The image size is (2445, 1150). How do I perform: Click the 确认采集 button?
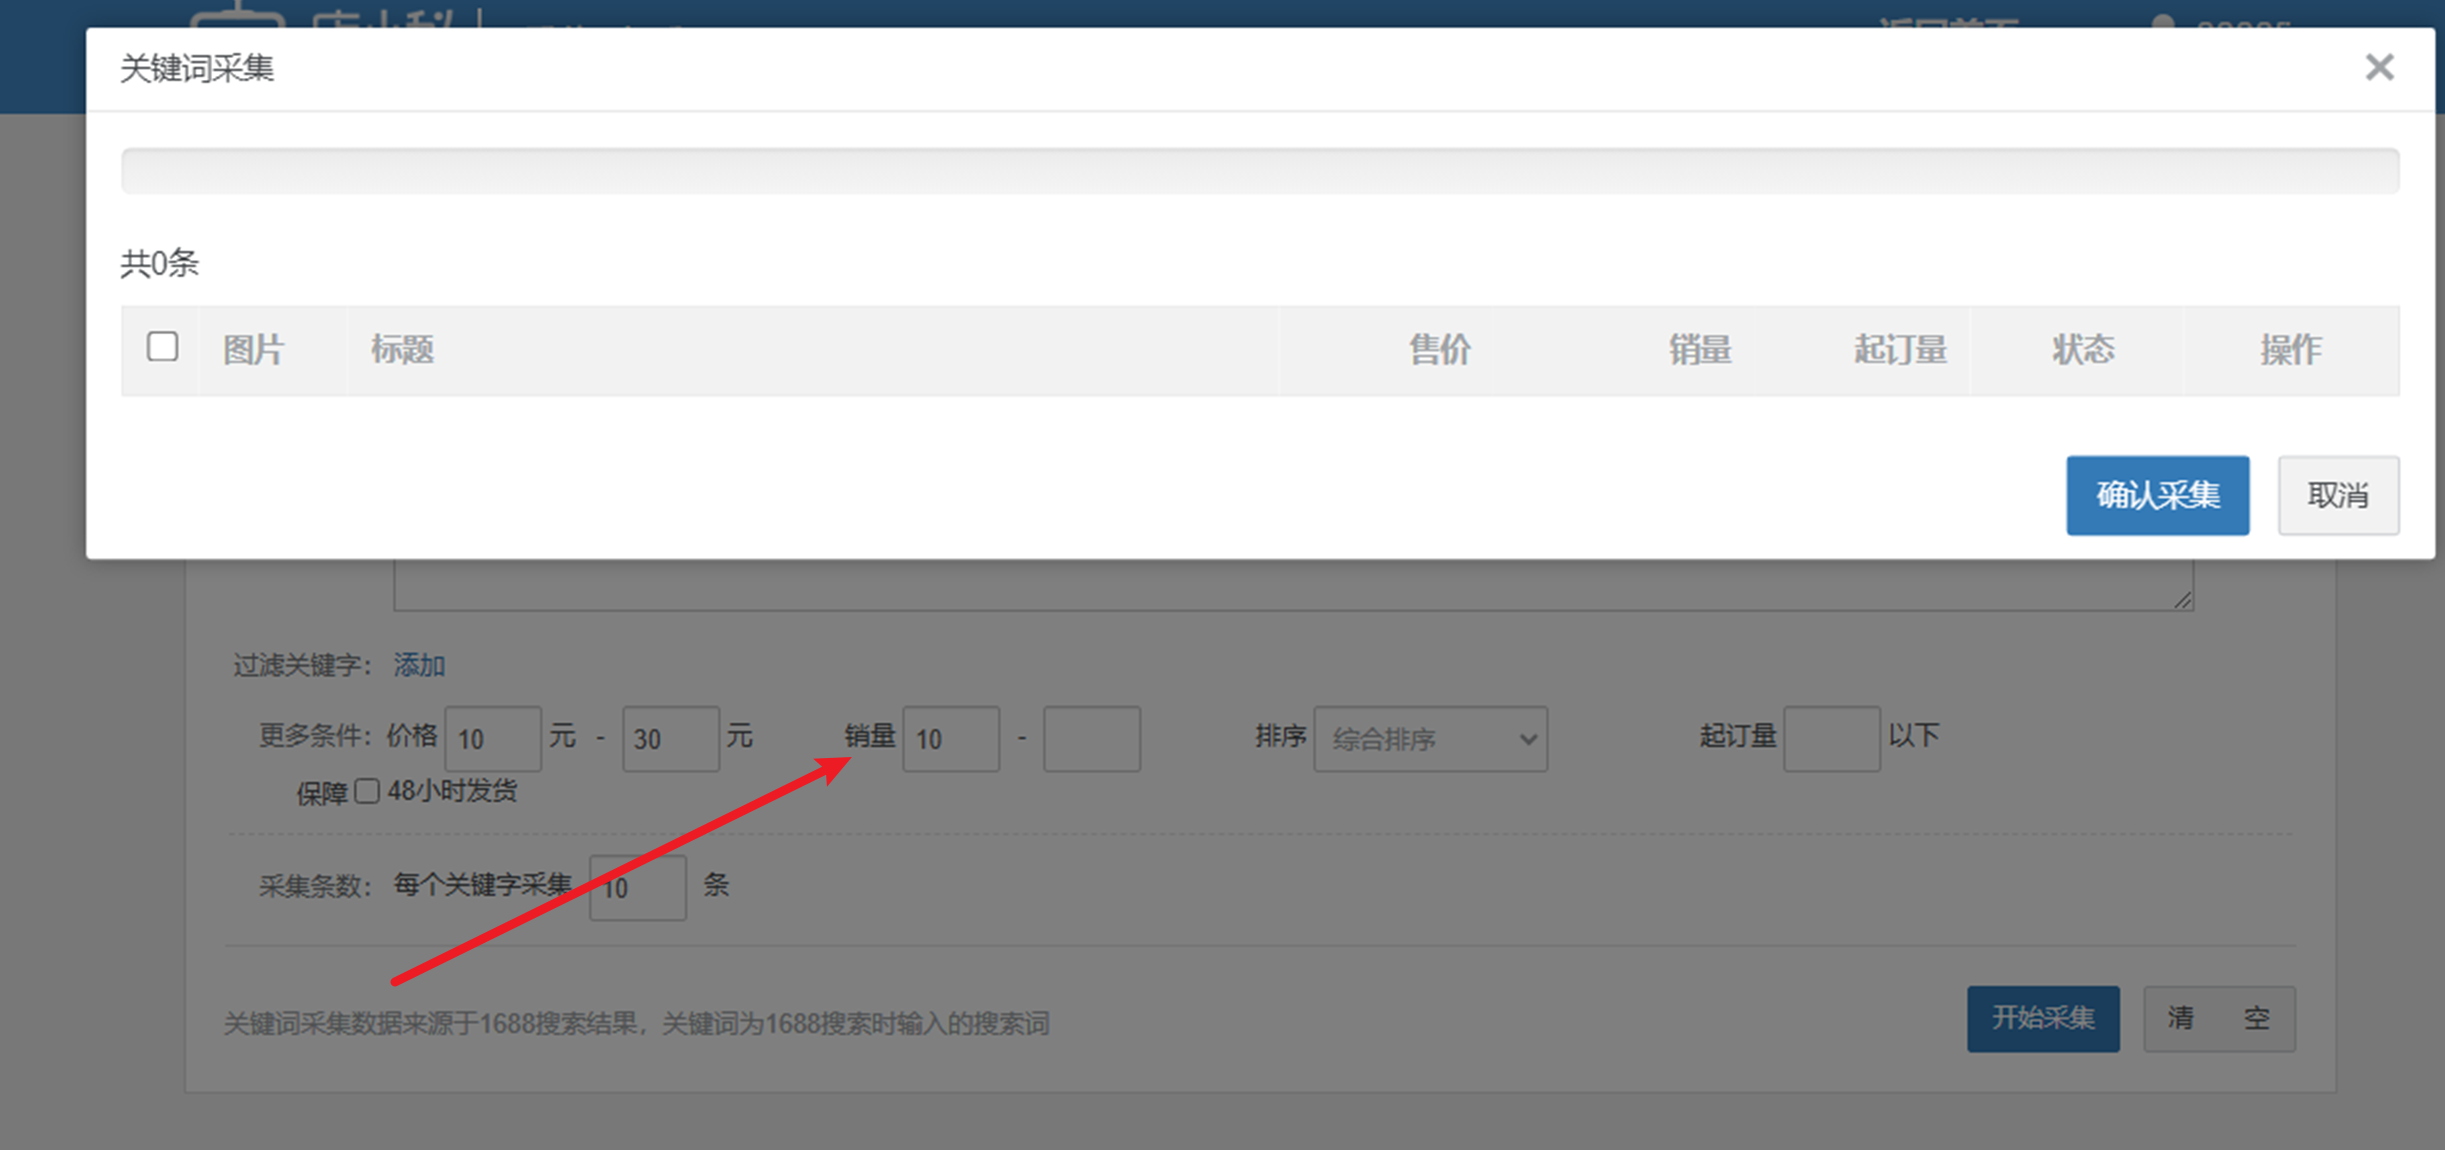2157,496
